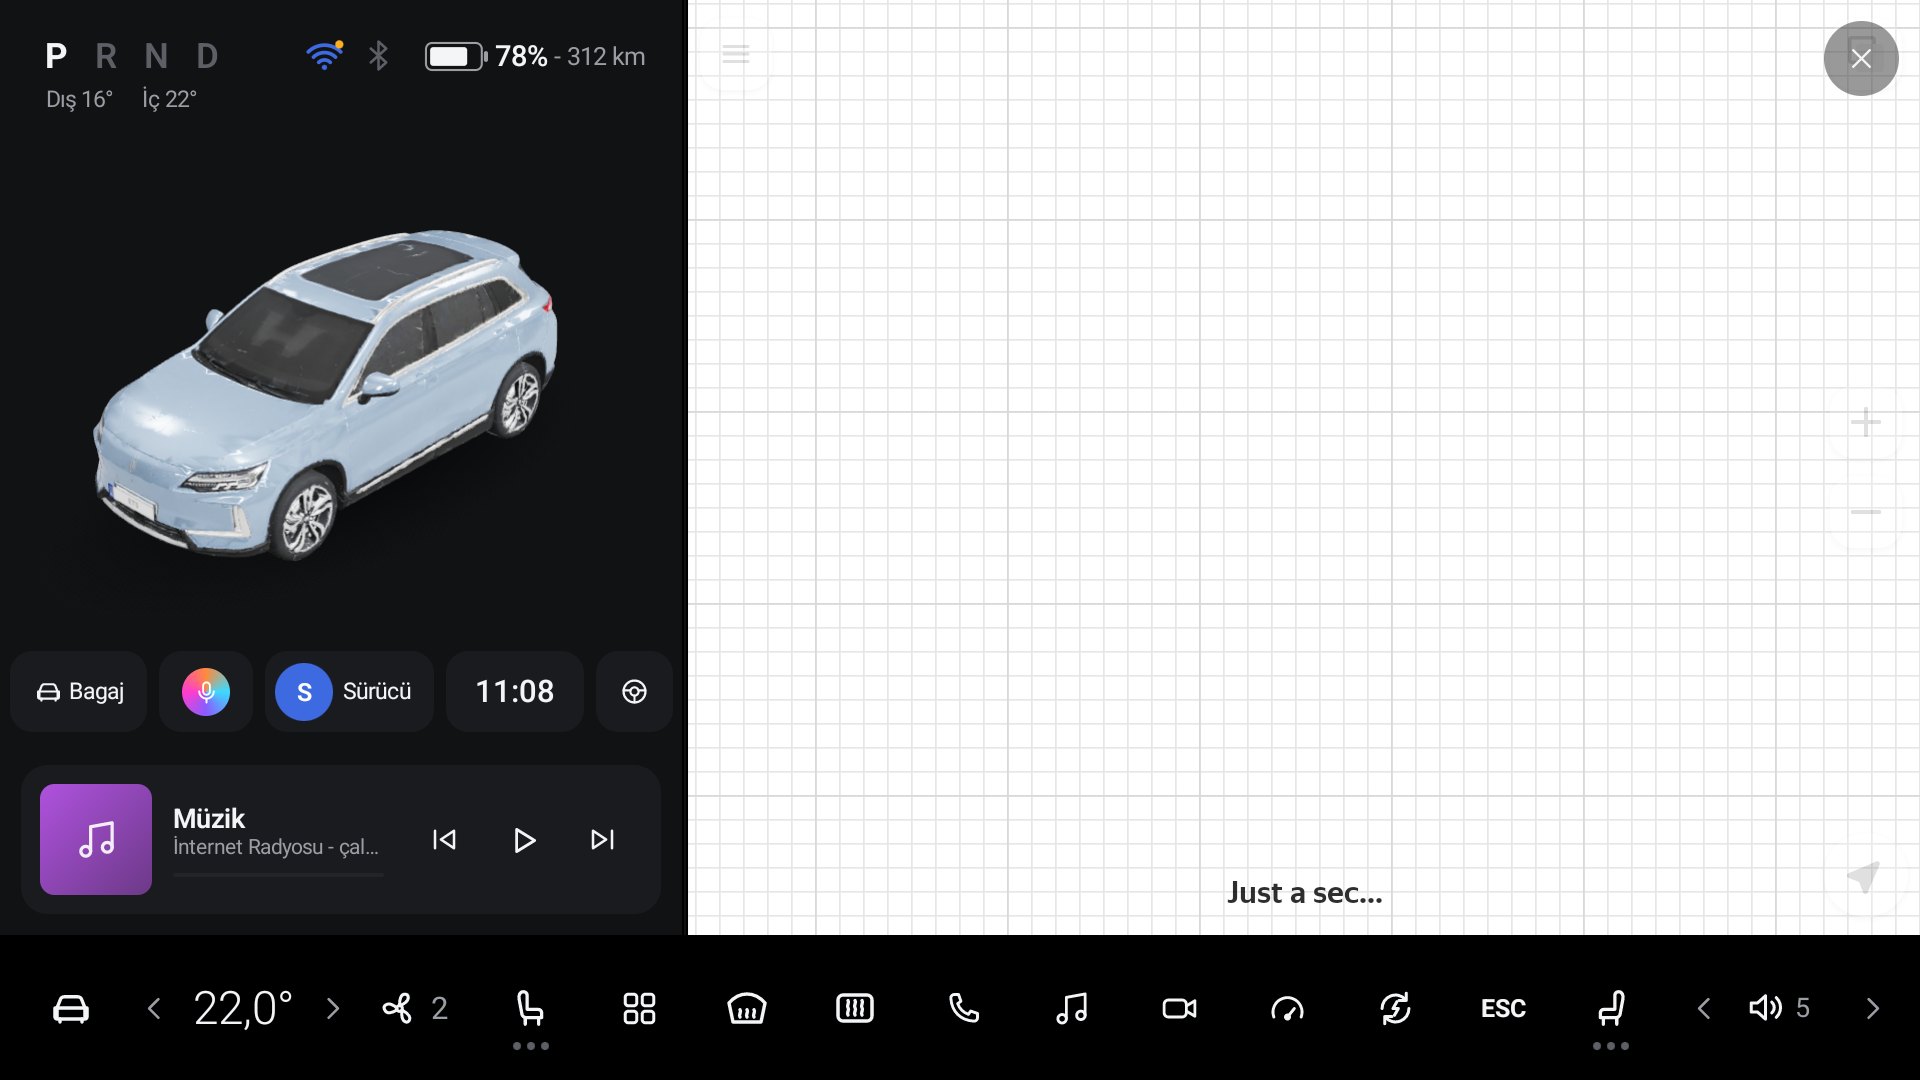The image size is (1920, 1080).
Task: Activate the voice assistant microphone
Action: 206,692
